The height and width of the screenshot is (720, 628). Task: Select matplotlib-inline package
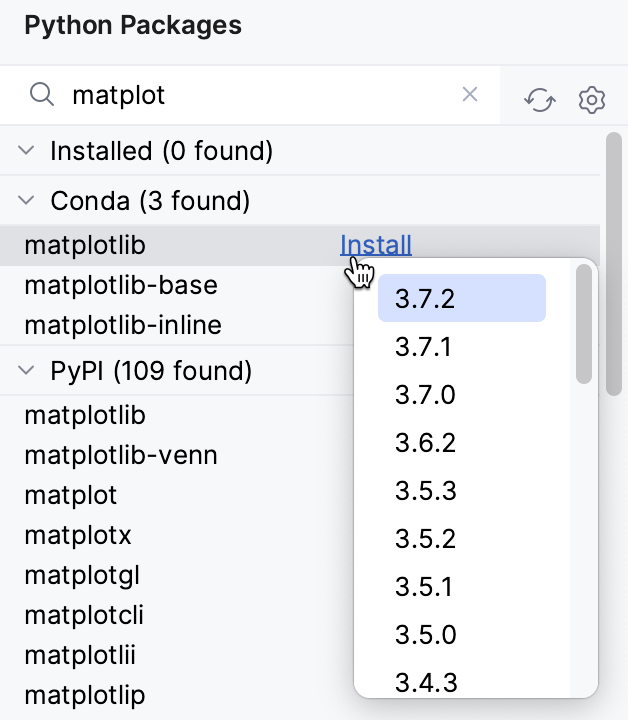coord(123,325)
